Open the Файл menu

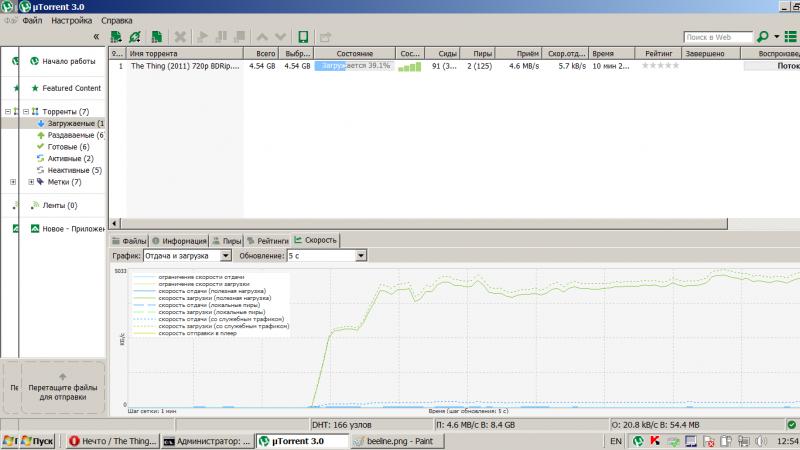pyautogui.click(x=32, y=20)
